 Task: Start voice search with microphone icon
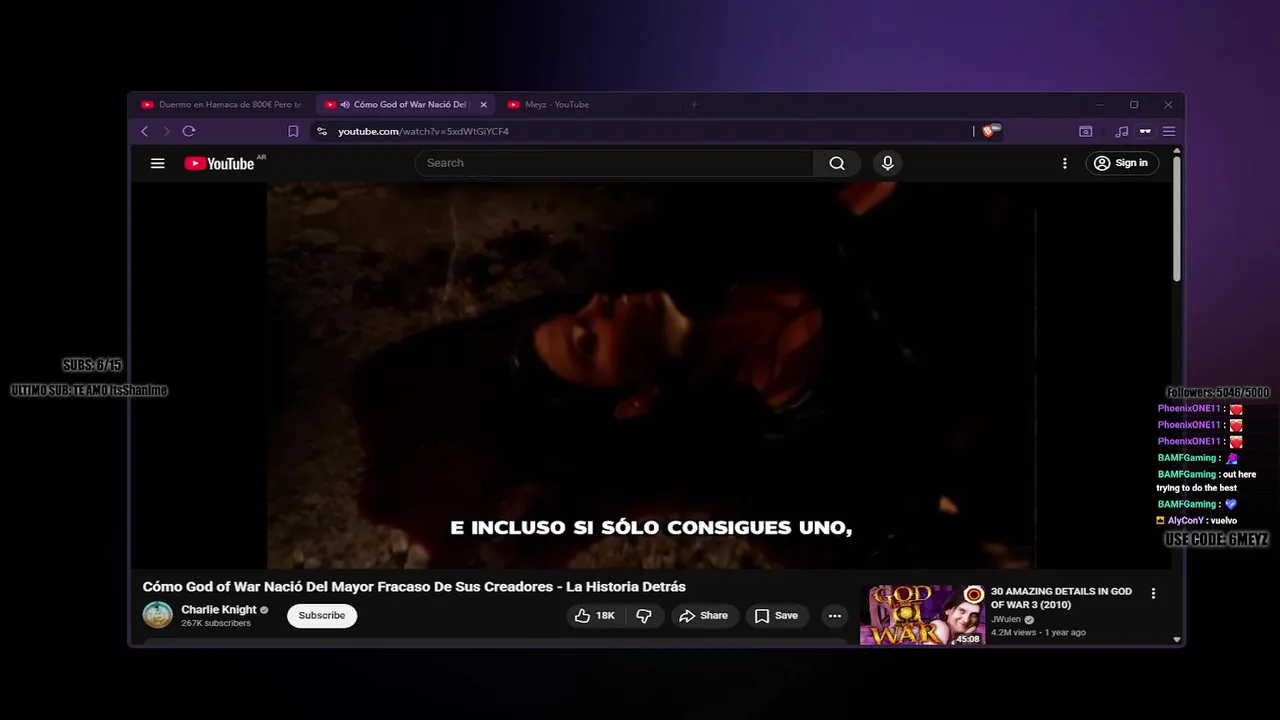887,163
